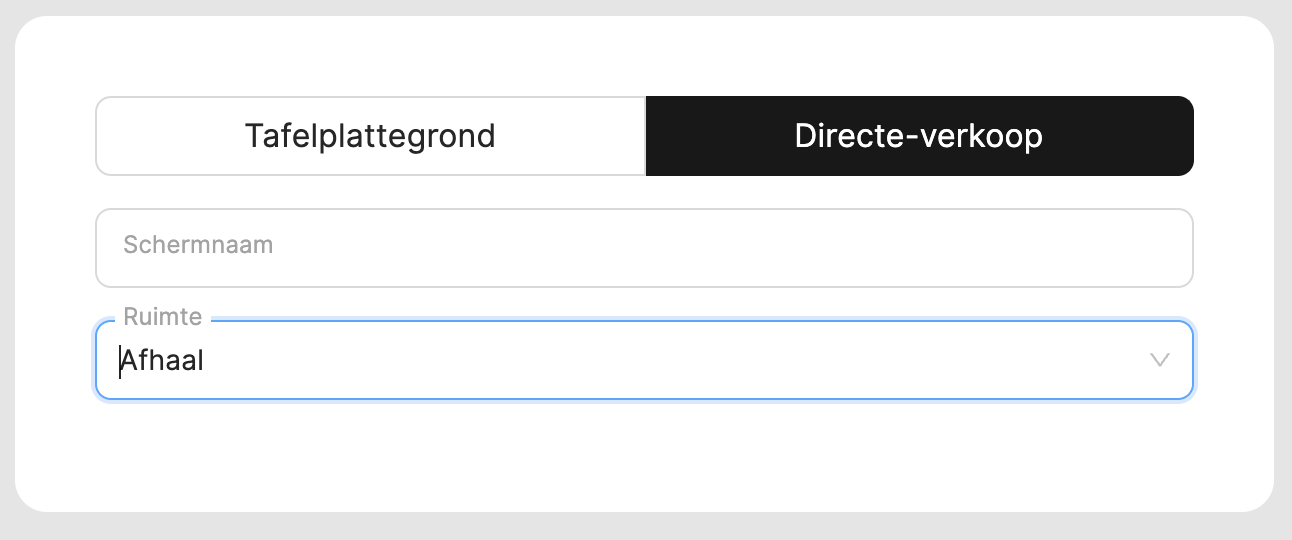Toggle the view mode to Tafelplattegrond
The width and height of the screenshot is (1292, 540).
point(370,136)
